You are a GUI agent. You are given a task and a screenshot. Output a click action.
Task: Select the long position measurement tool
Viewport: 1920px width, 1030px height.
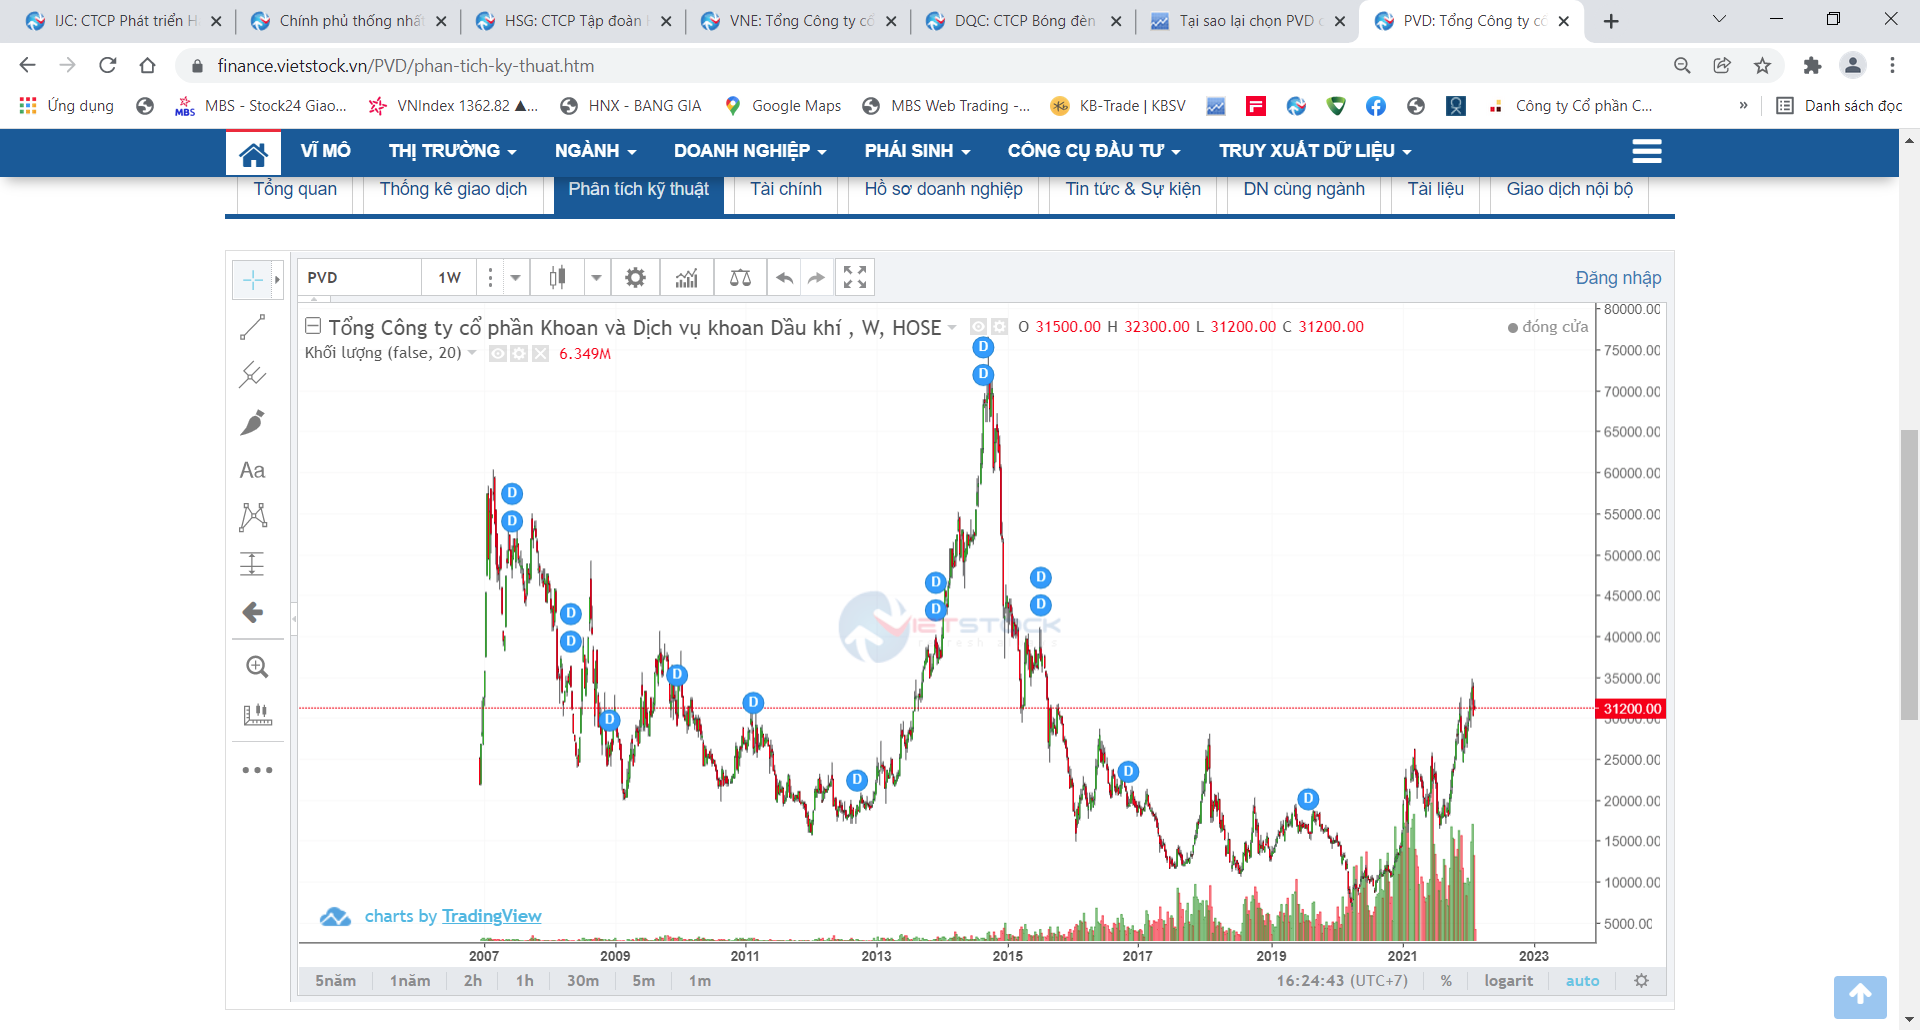253,564
